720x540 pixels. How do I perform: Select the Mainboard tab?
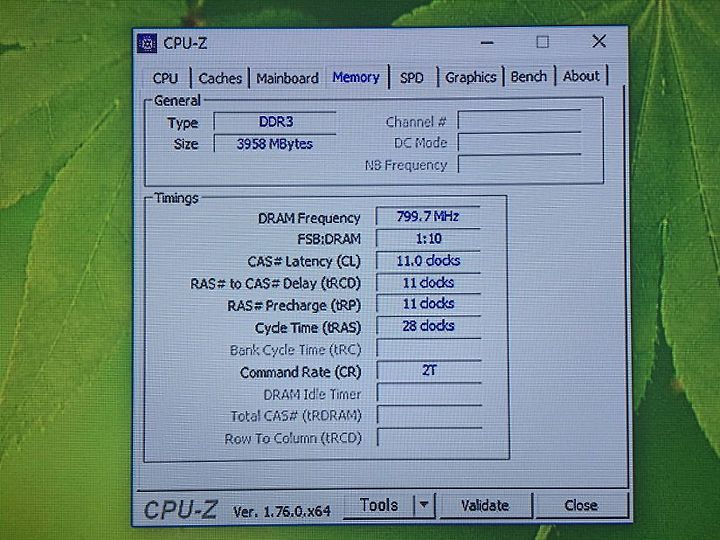(287, 78)
